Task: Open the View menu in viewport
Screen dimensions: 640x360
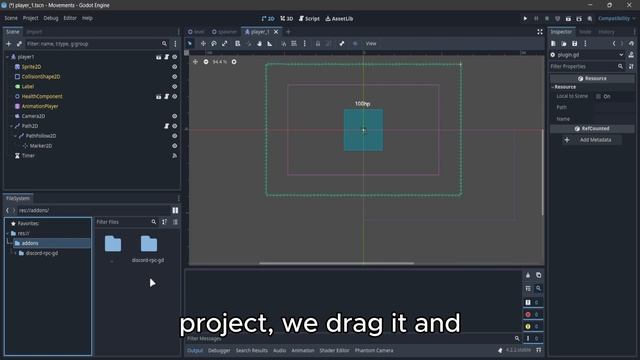Action: pos(371,44)
